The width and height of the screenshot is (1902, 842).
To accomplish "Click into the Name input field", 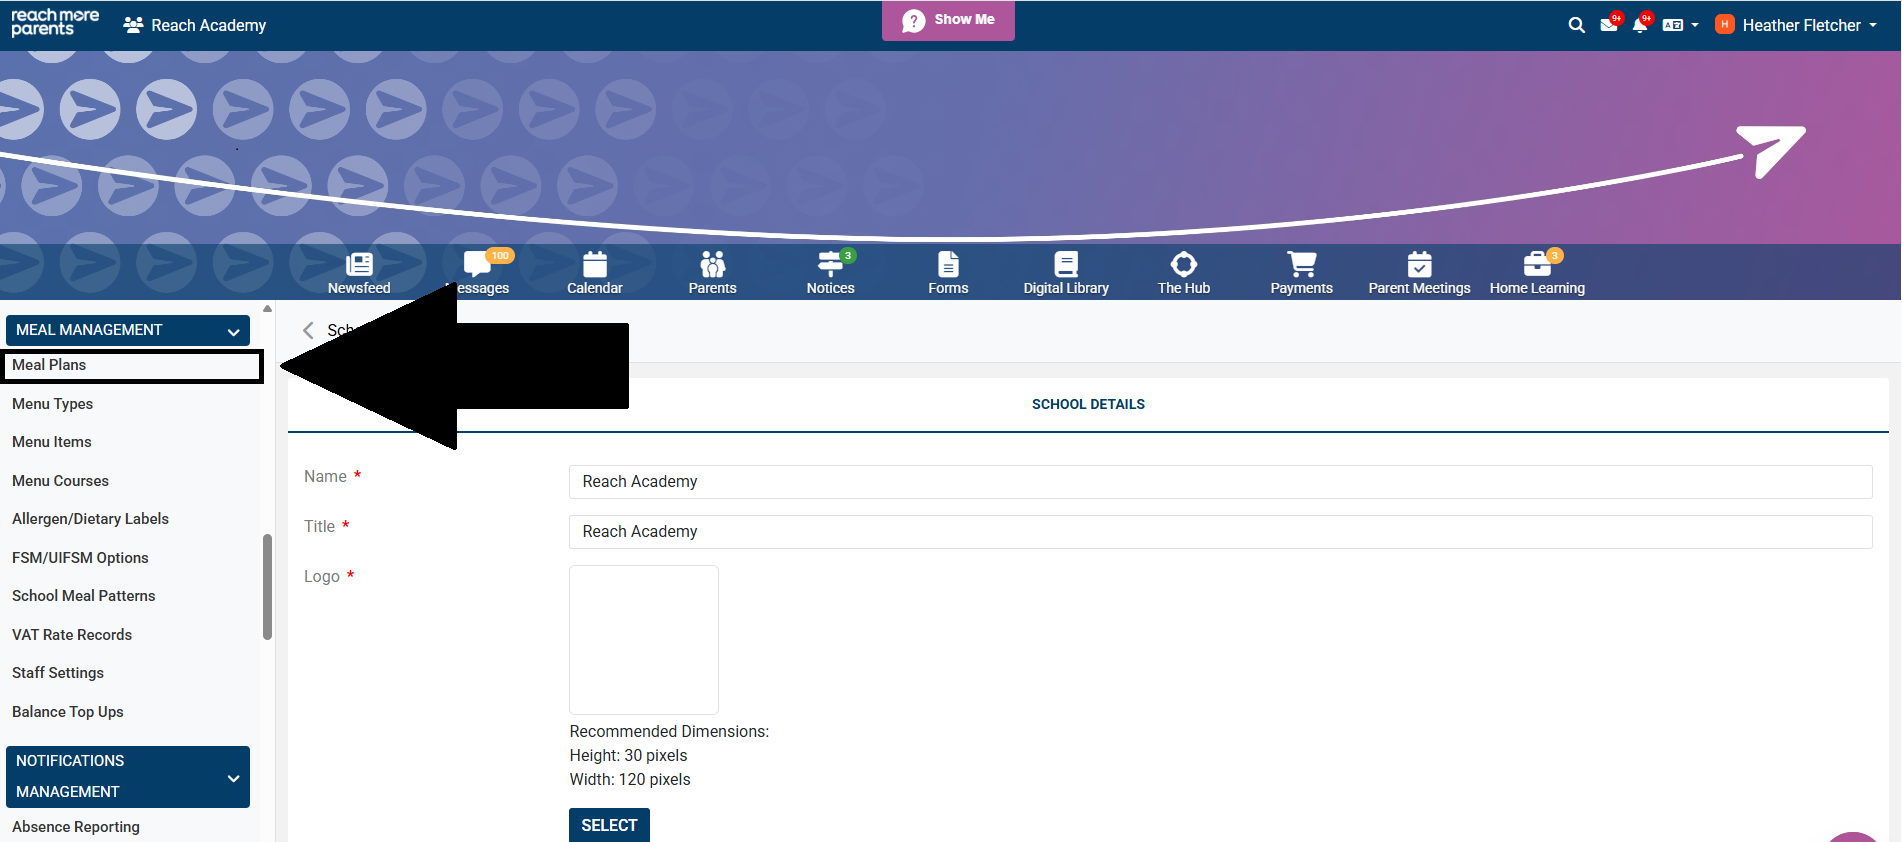I will 1220,482.
